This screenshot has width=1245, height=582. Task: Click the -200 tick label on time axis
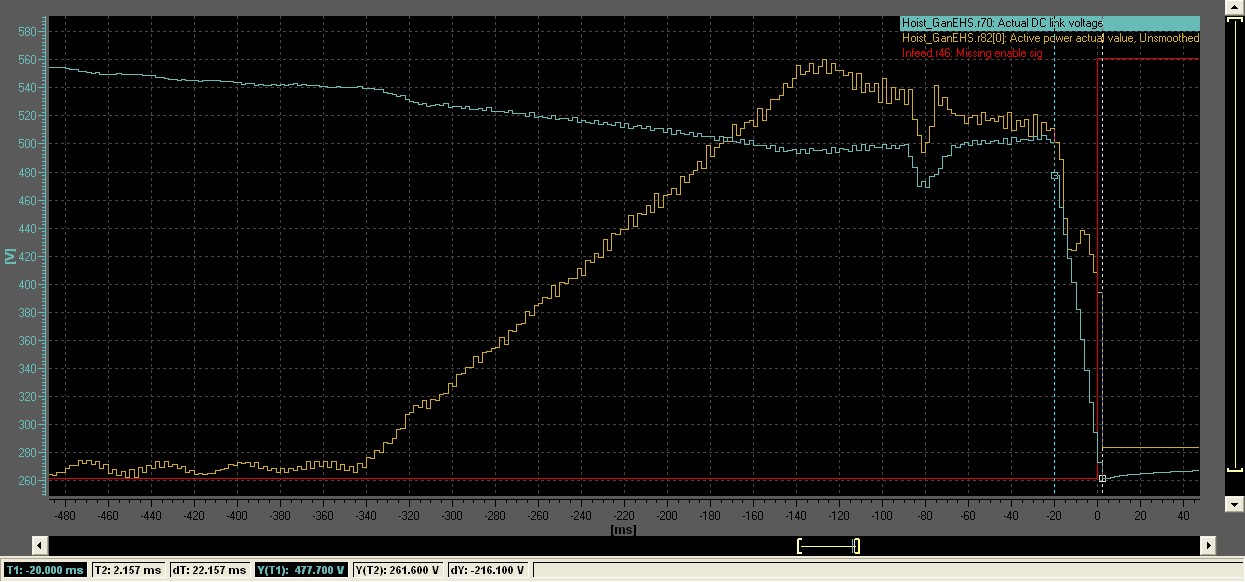(x=666, y=516)
